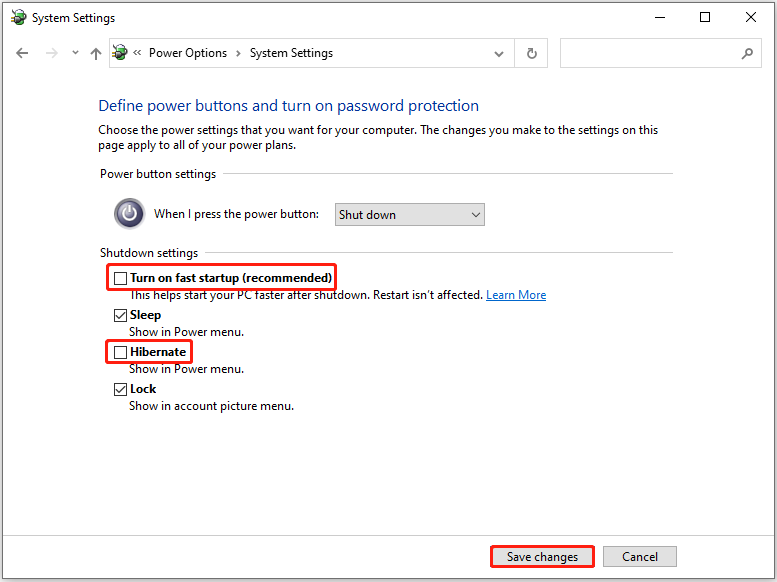Click the search magnifier icon
Image resolution: width=777 pixels, height=582 pixels.
point(747,53)
